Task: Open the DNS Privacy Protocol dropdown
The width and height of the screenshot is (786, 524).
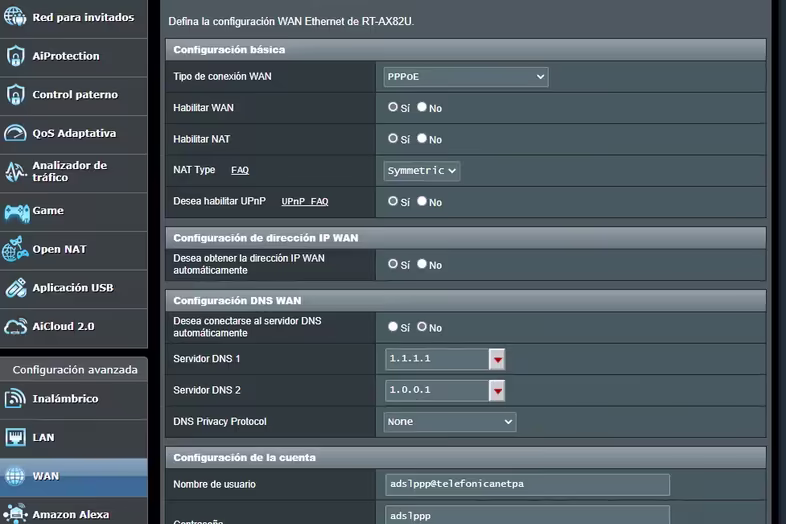Action: tap(450, 422)
